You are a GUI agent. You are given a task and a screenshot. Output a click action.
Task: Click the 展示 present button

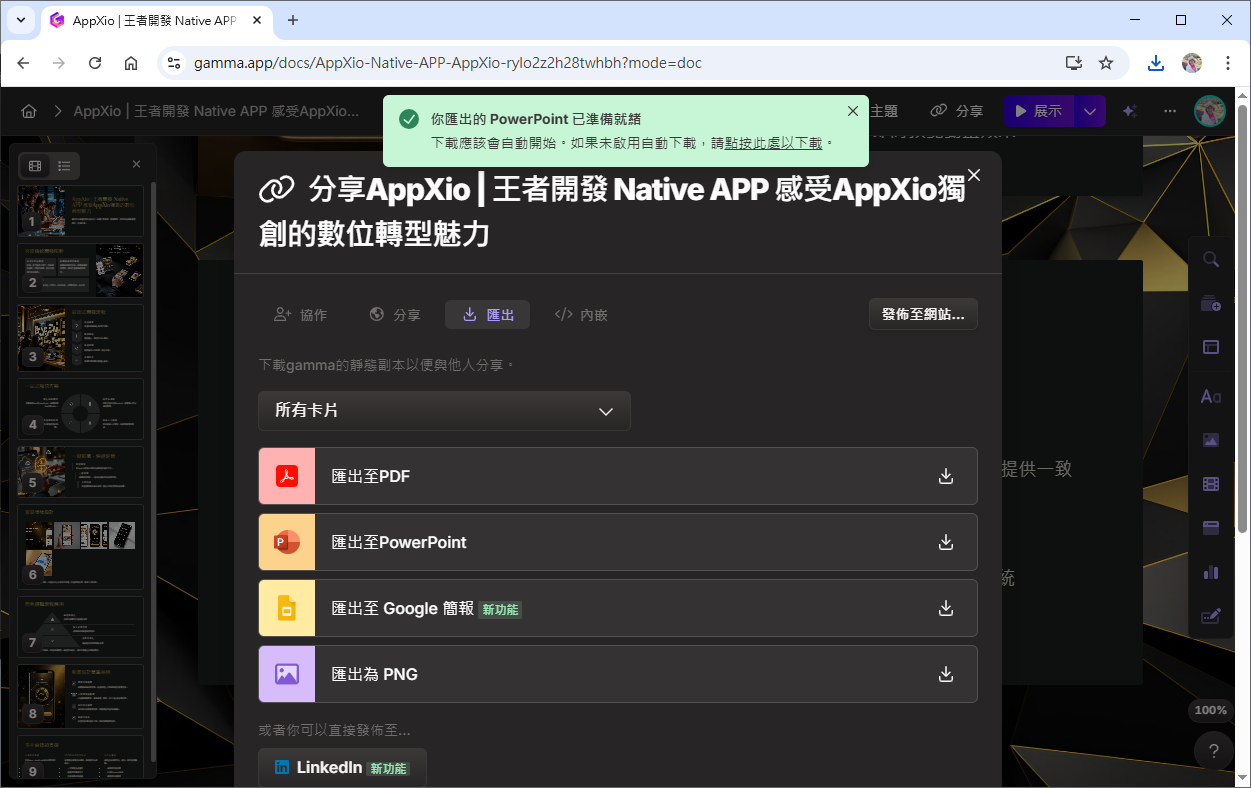tap(1039, 111)
